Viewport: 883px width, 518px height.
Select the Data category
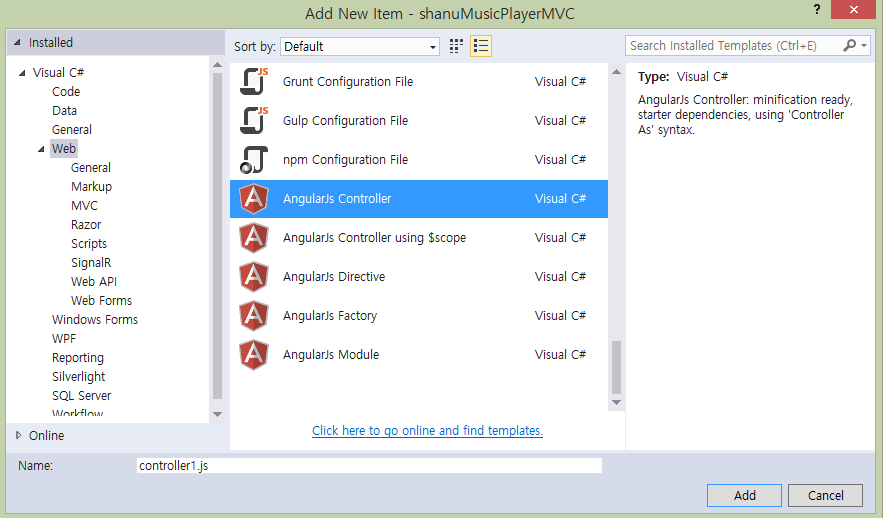(64, 110)
